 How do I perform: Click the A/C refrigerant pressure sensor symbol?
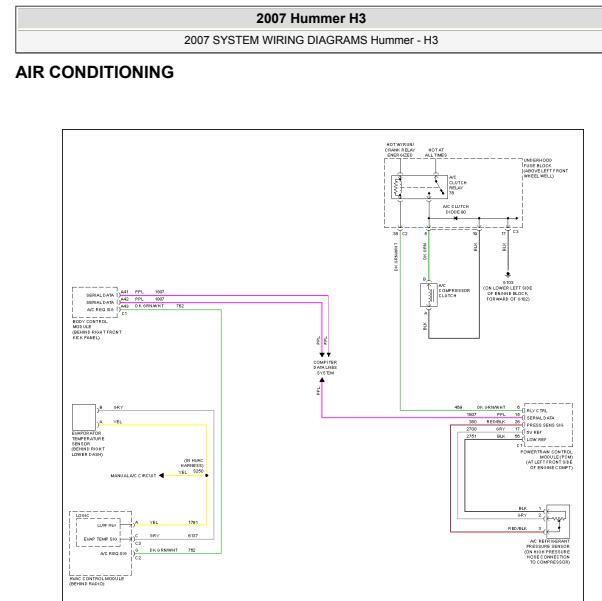pyautogui.click(x=558, y=521)
